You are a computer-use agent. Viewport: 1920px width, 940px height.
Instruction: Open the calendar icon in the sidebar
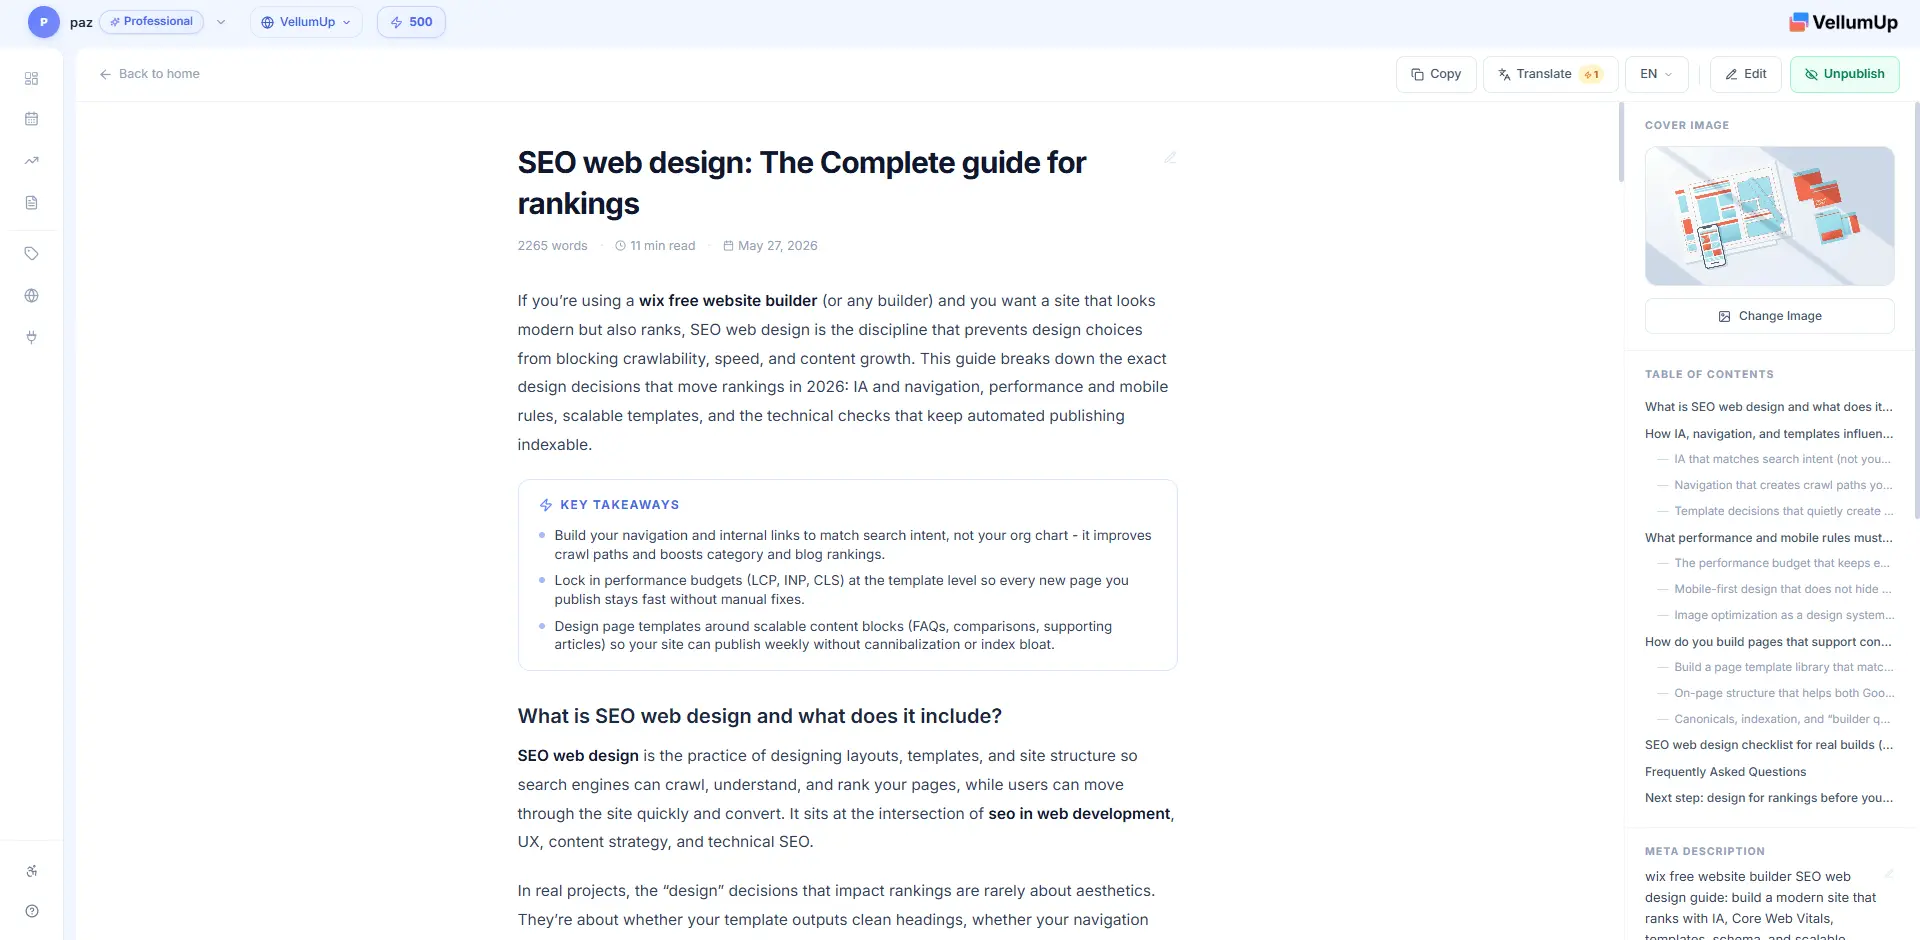(32, 119)
